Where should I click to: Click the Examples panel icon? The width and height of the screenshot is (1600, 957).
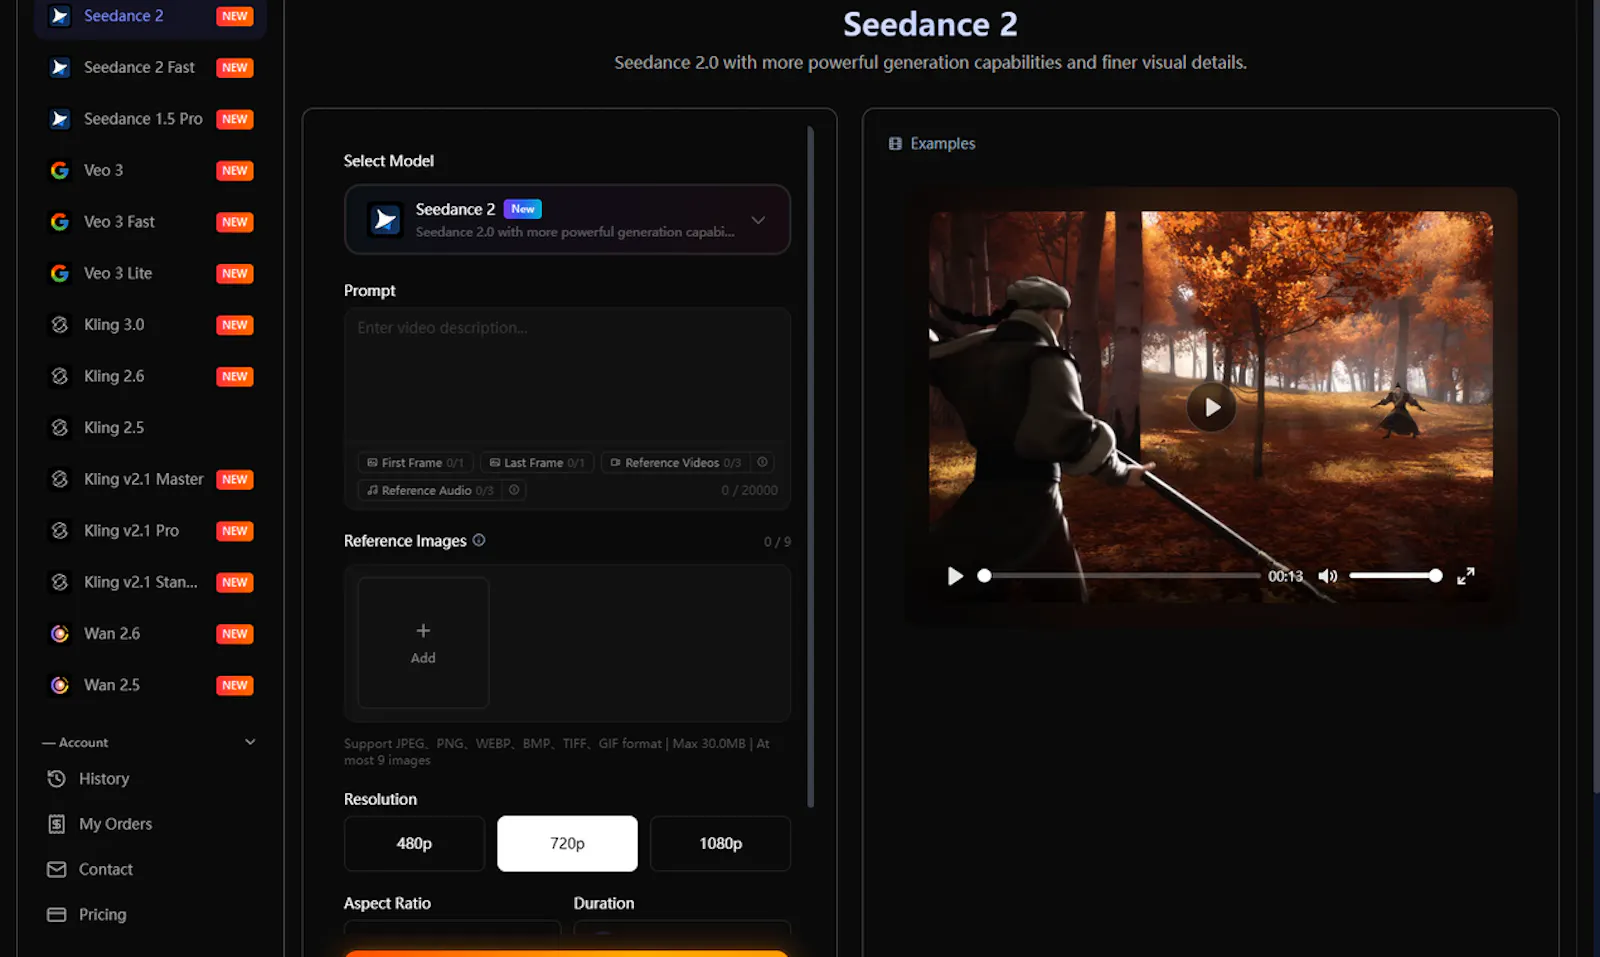point(895,144)
